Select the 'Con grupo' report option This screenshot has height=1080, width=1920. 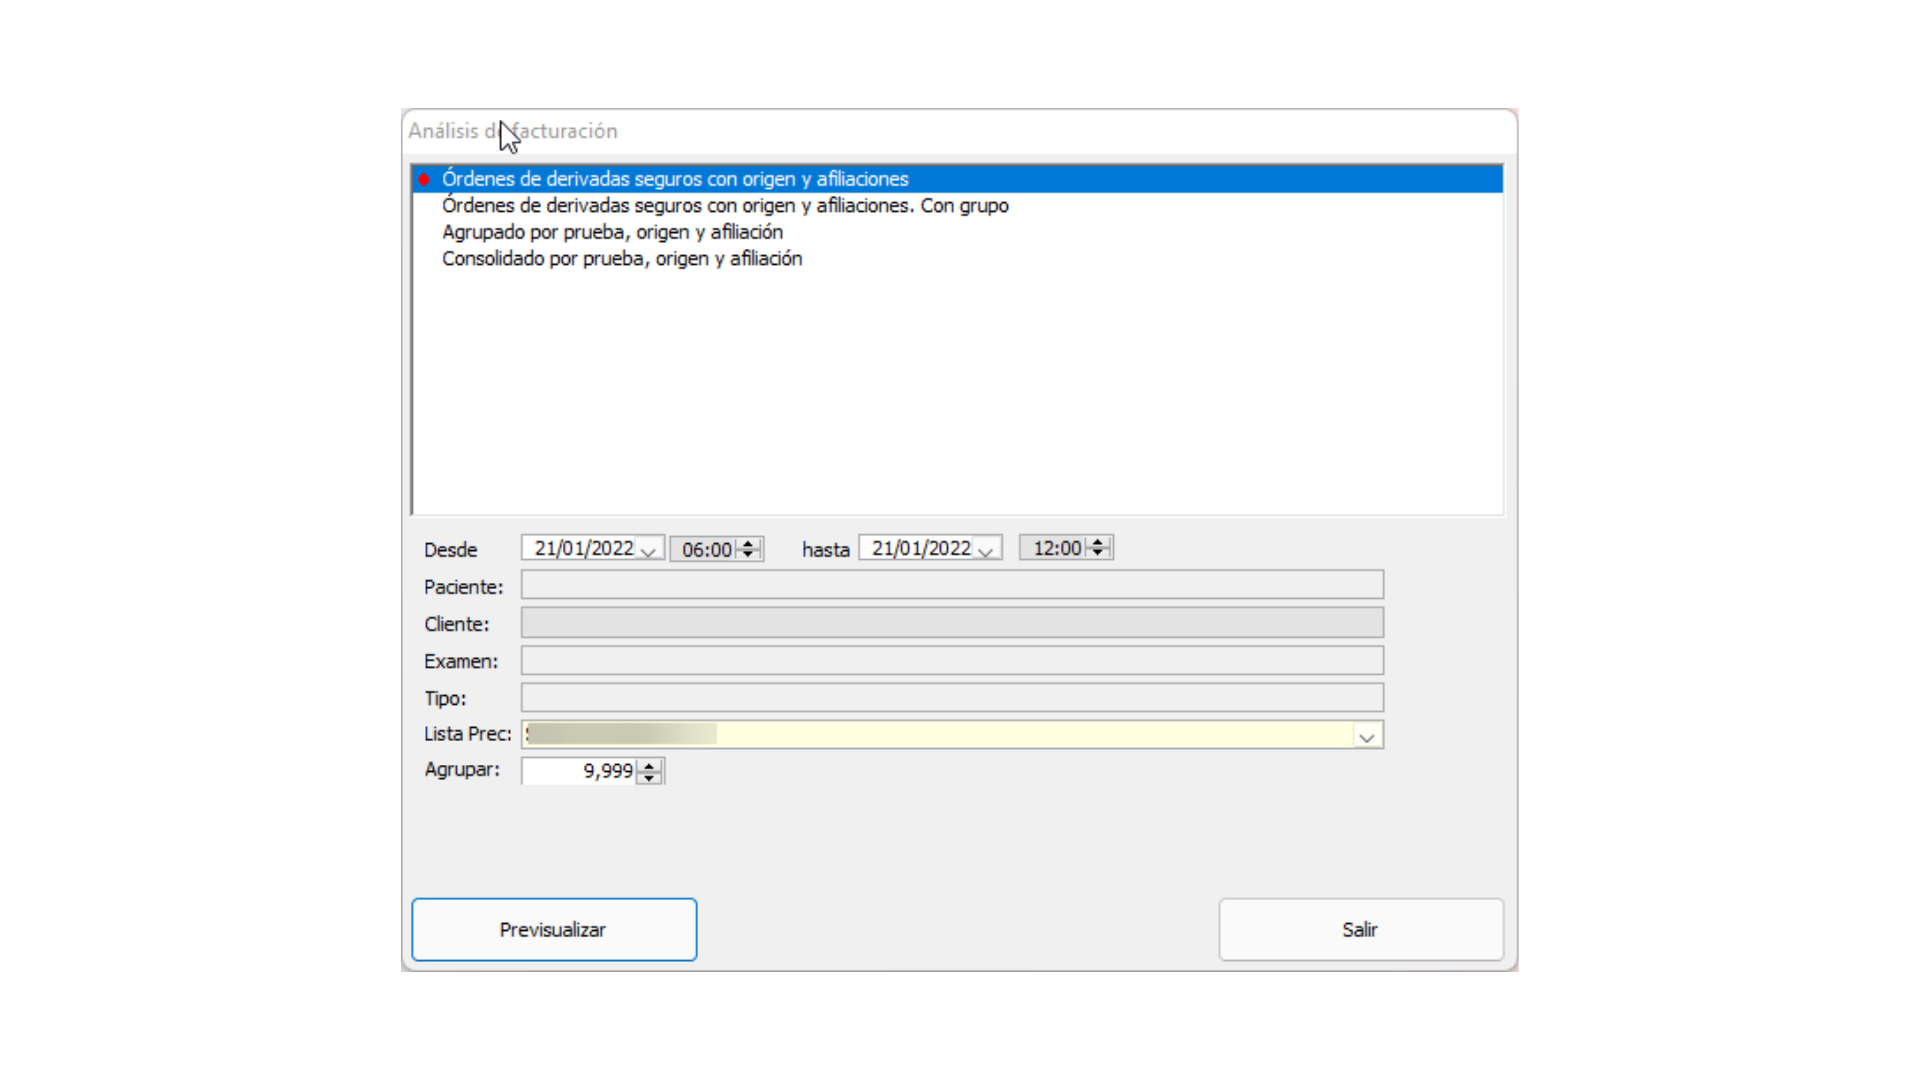coord(725,206)
